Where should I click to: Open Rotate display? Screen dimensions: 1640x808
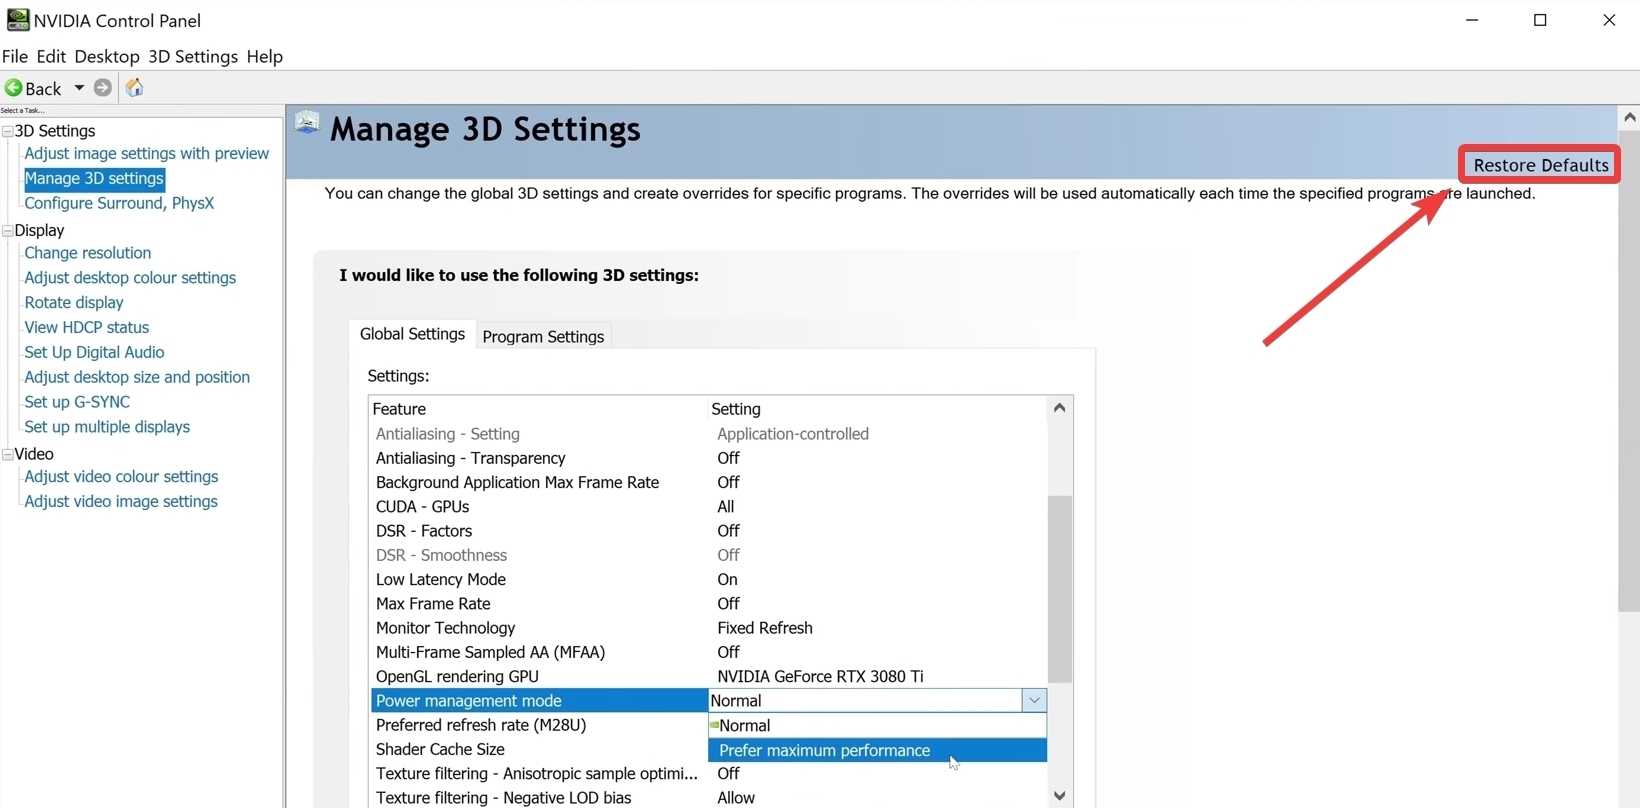(x=74, y=302)
